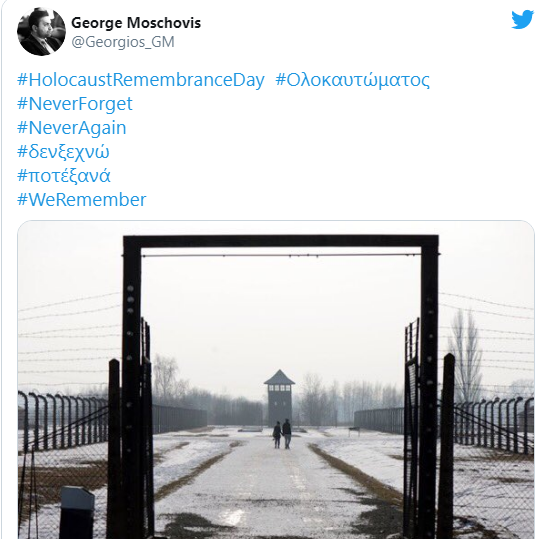Click the open right gate door in photo

coord(412,427)
